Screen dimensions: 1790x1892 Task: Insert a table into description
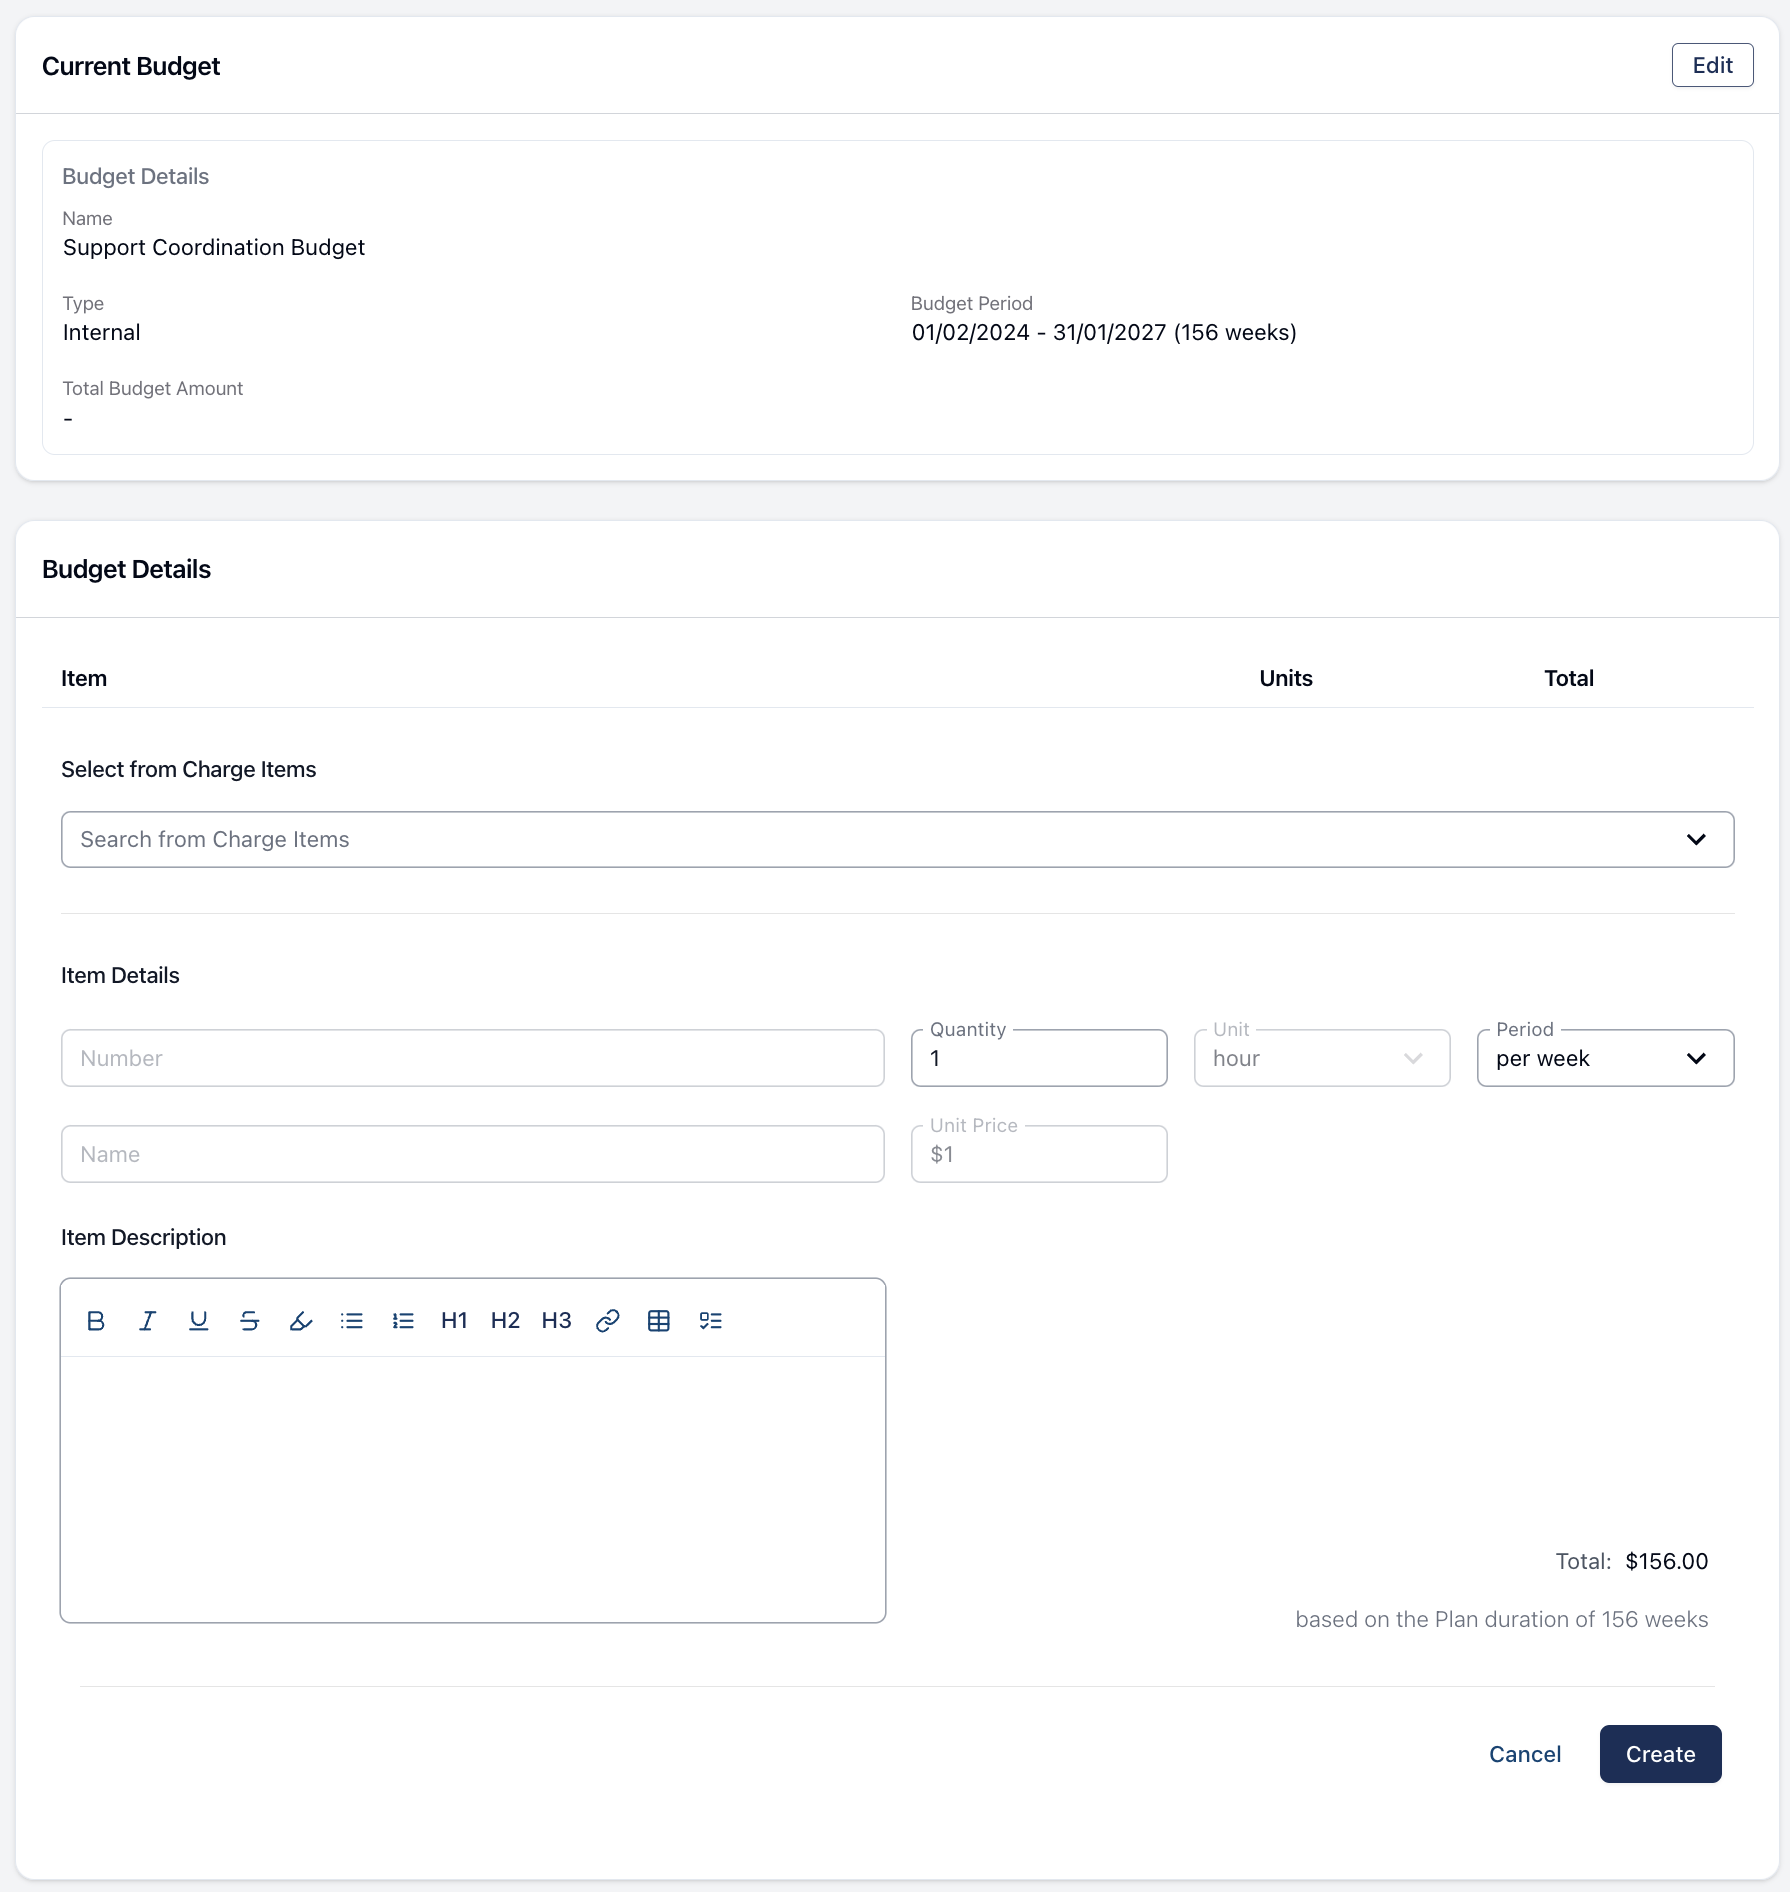click(x=659, y=1321)
